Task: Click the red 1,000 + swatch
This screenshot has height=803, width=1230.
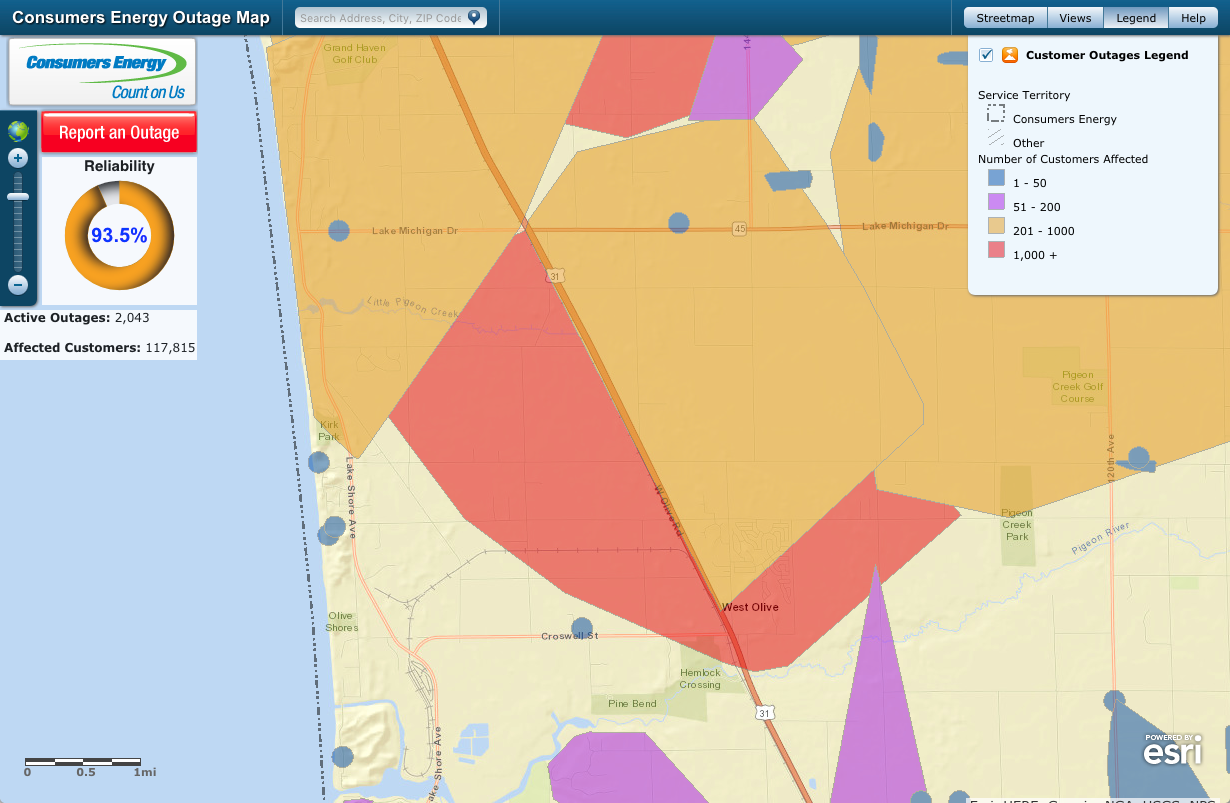Action: tap(996, 250)
